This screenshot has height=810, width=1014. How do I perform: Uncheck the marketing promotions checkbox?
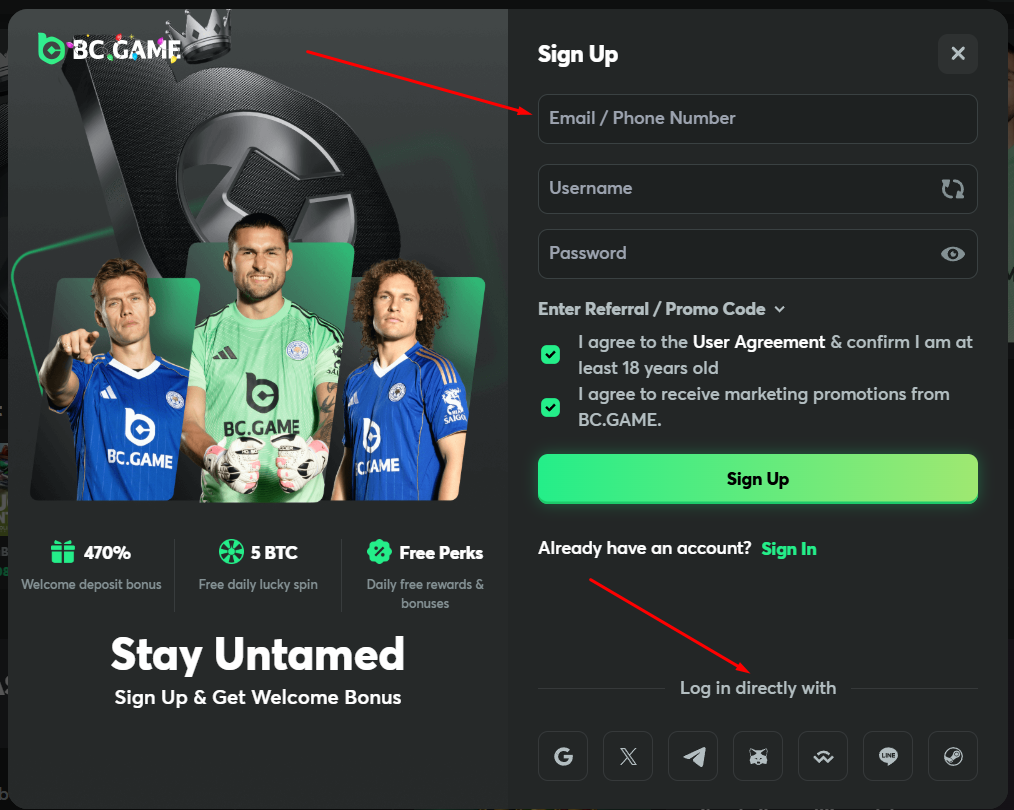(550, 407)
